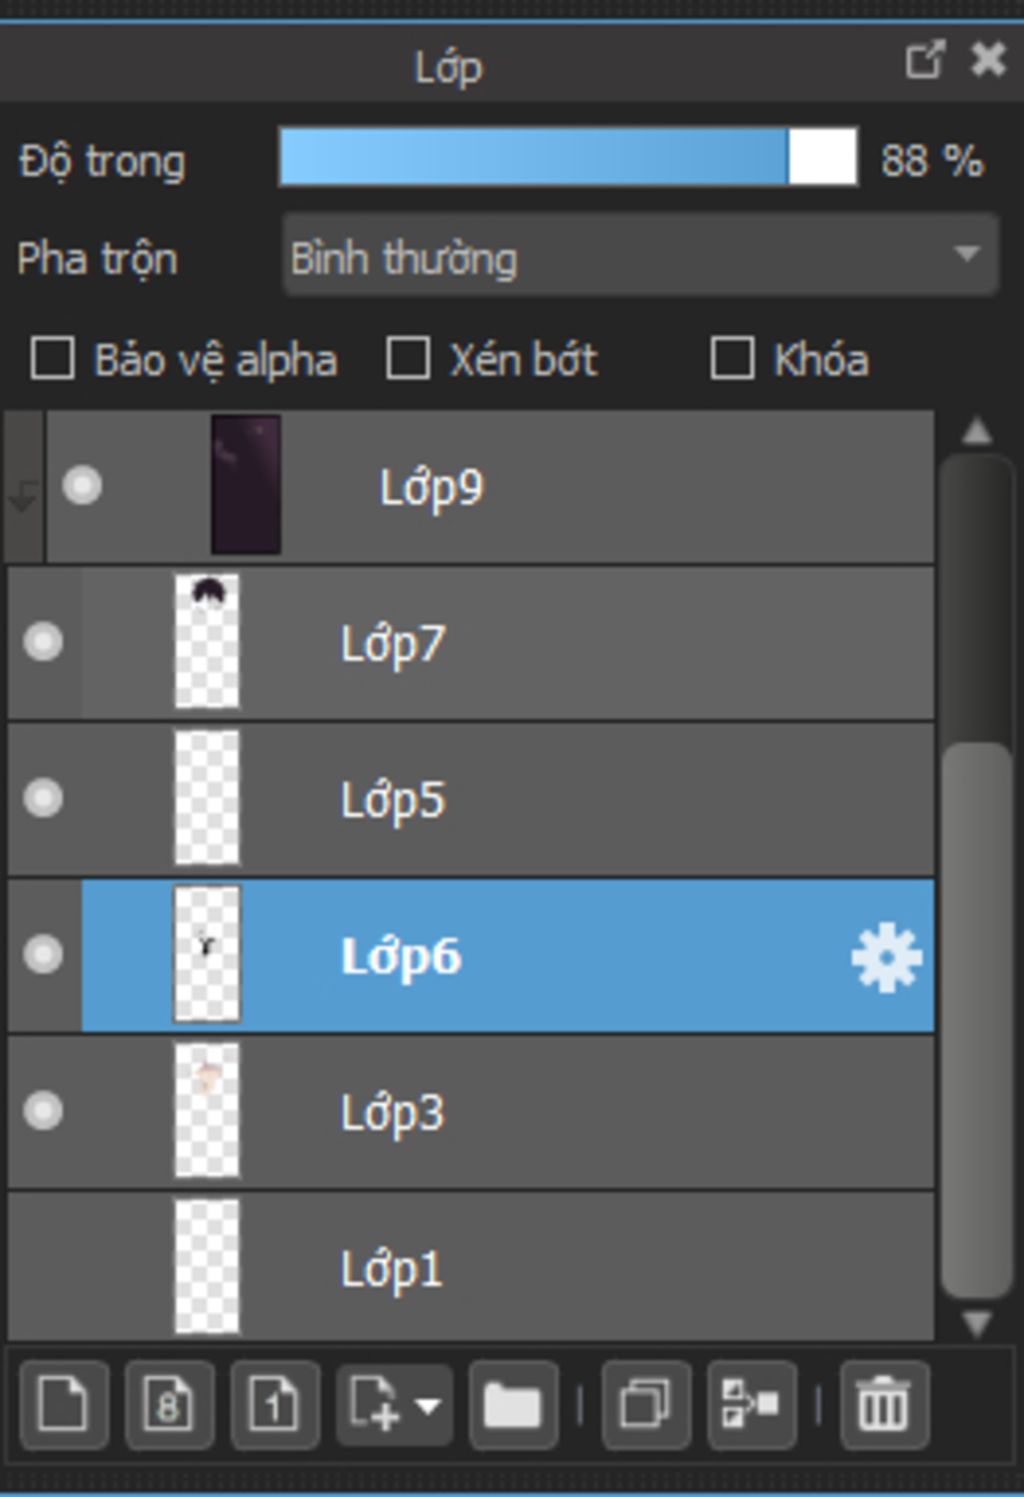Screen dimensions: 1024x1497
Task: Add a new 8-bit layer
Action: click(x=169, y=1404)
